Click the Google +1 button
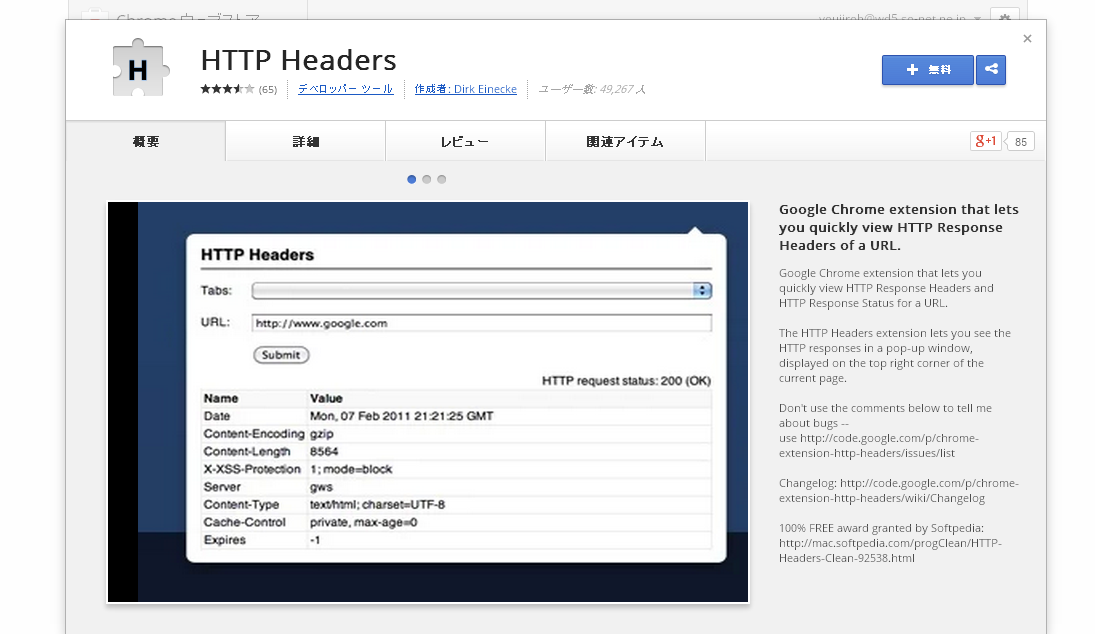 click(x=985, y=141)
